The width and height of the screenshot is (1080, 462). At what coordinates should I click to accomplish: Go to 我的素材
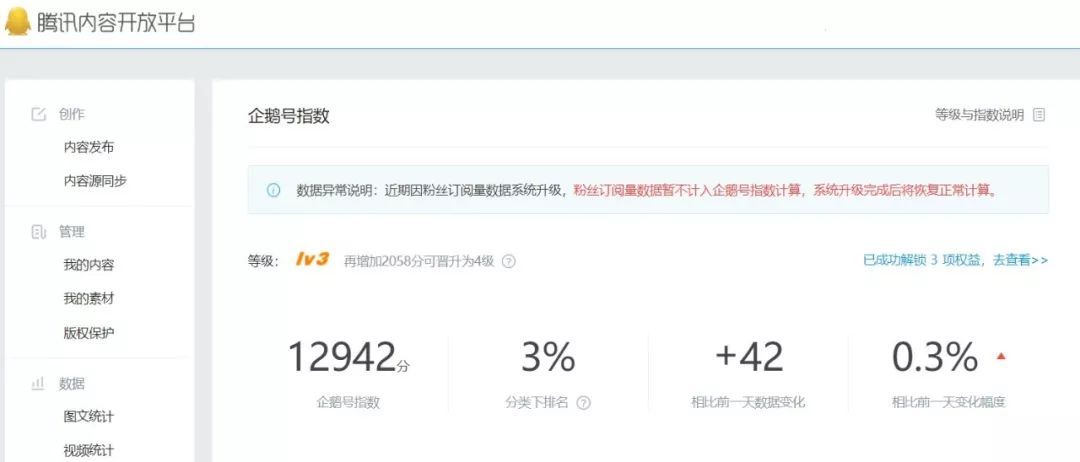coord(89,299)
